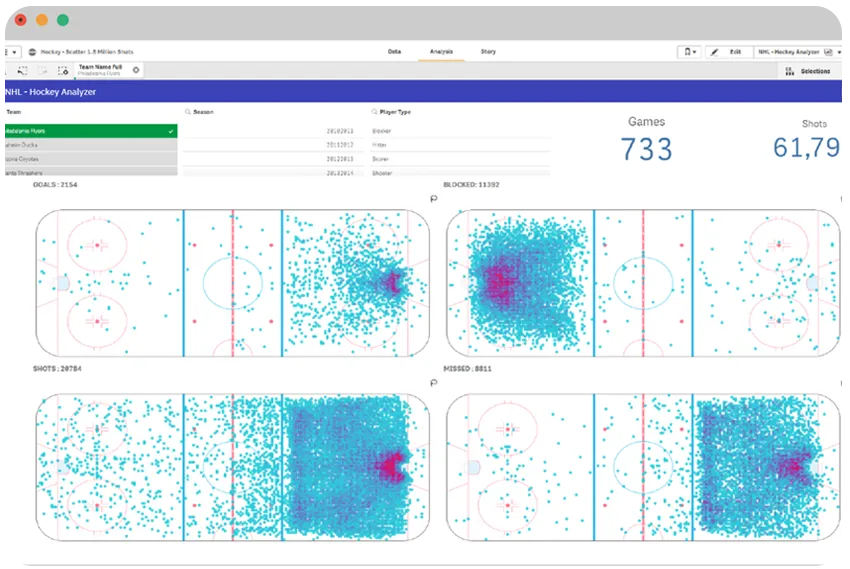Click the step back selection icon
The height and width of the screenshot is (569, 850).
(22, 70)
